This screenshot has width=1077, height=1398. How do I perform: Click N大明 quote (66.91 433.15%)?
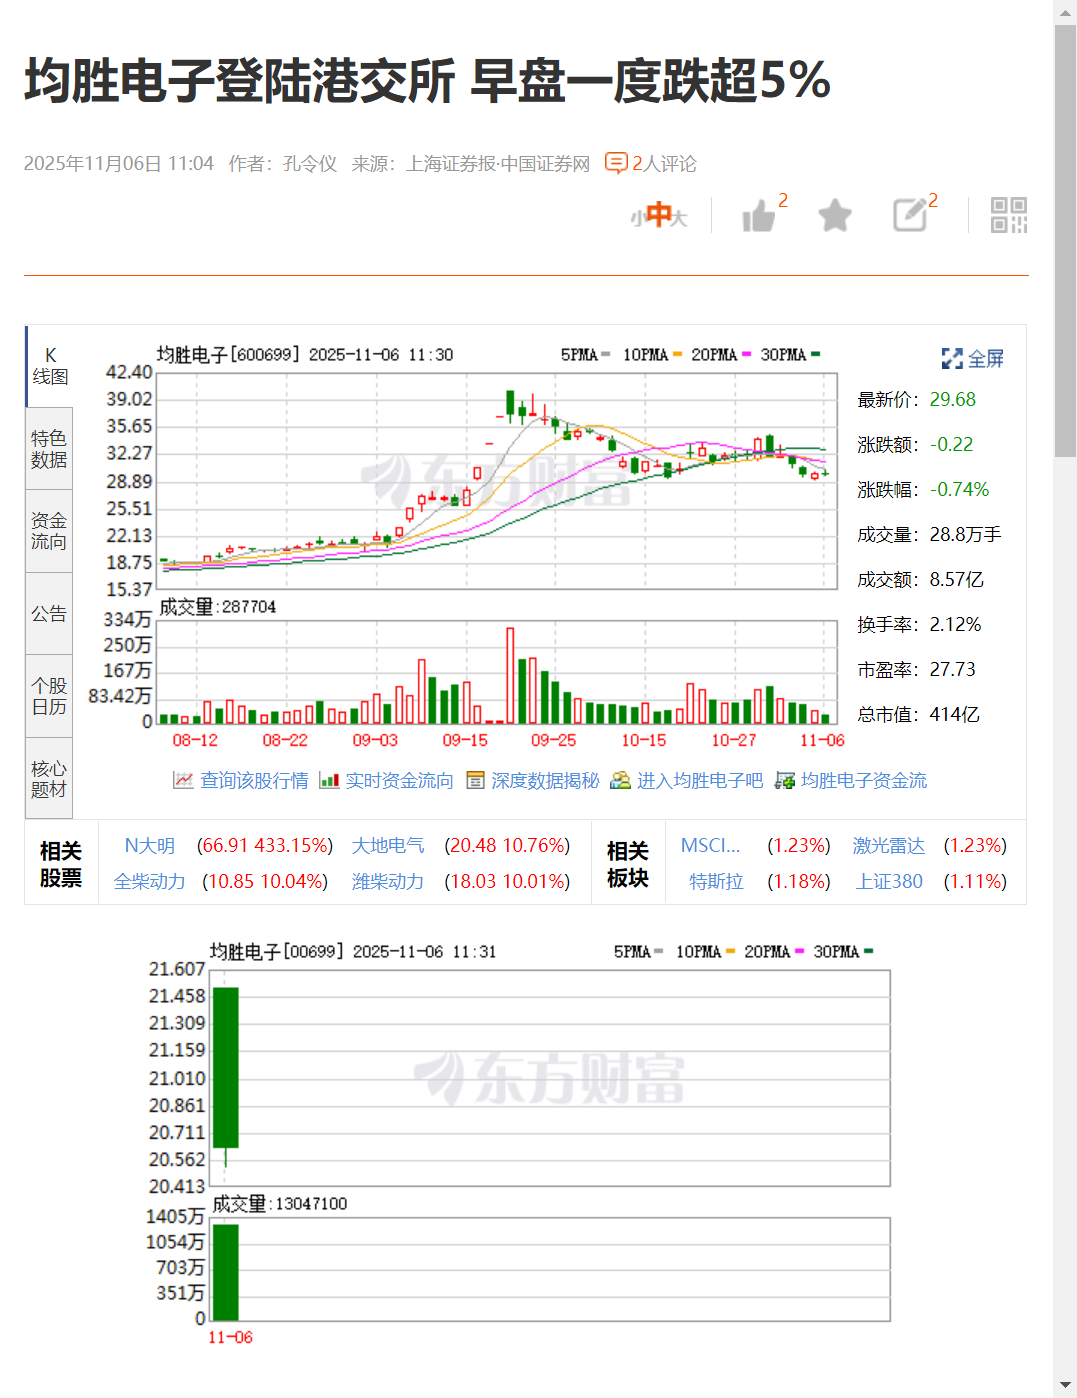pyautogui.click(x=265, y=845)
